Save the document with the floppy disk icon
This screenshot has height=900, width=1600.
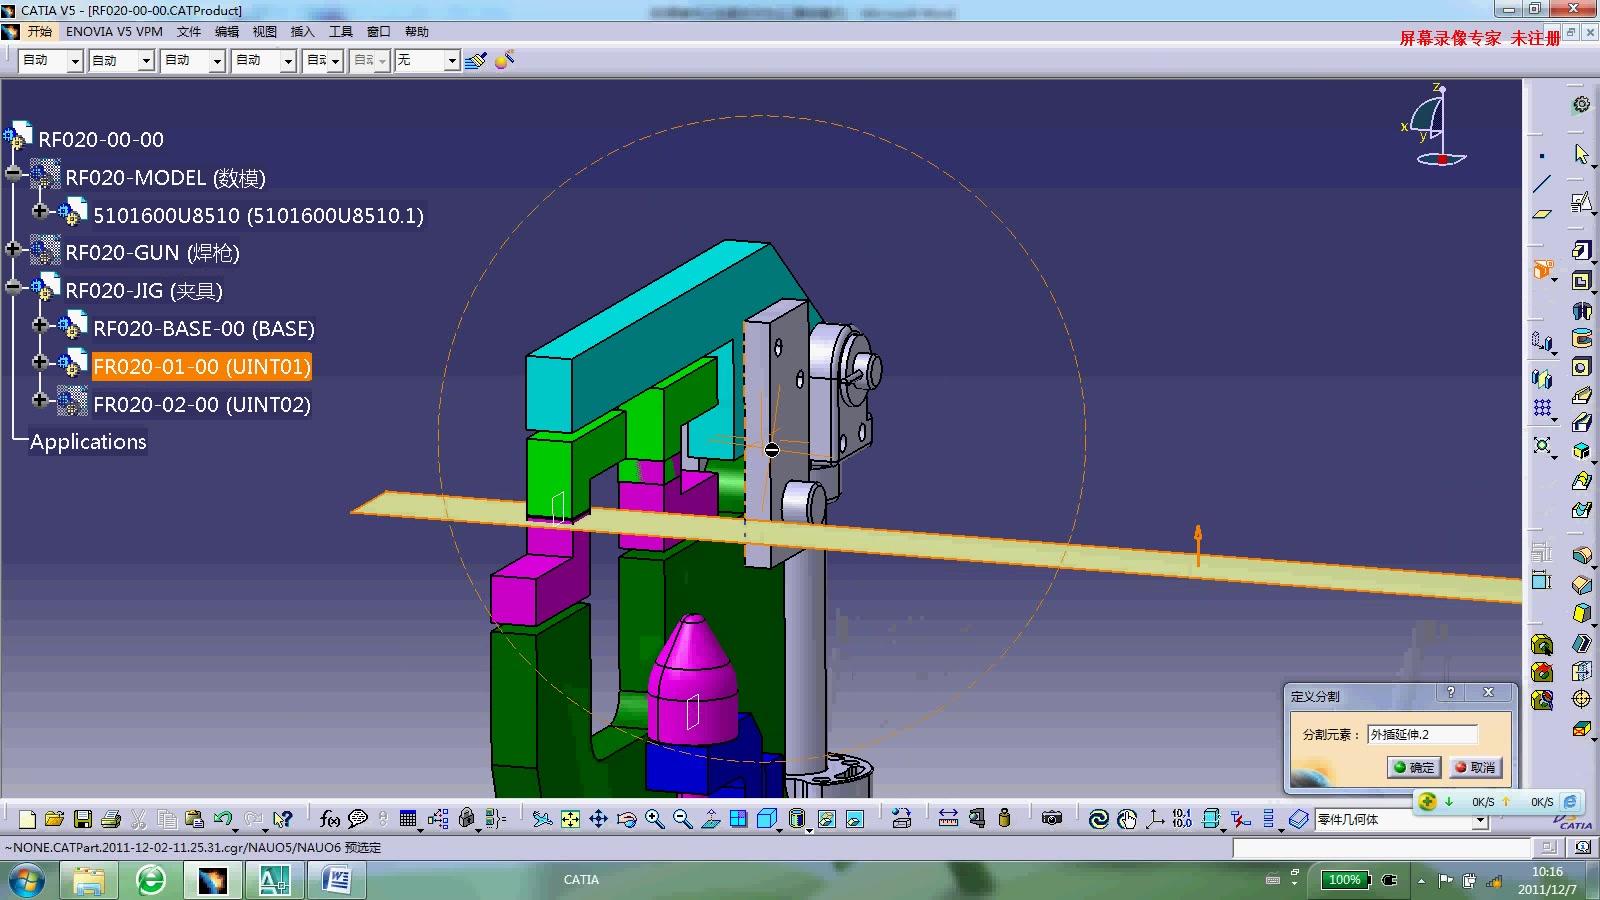click(x=83, y=819)
